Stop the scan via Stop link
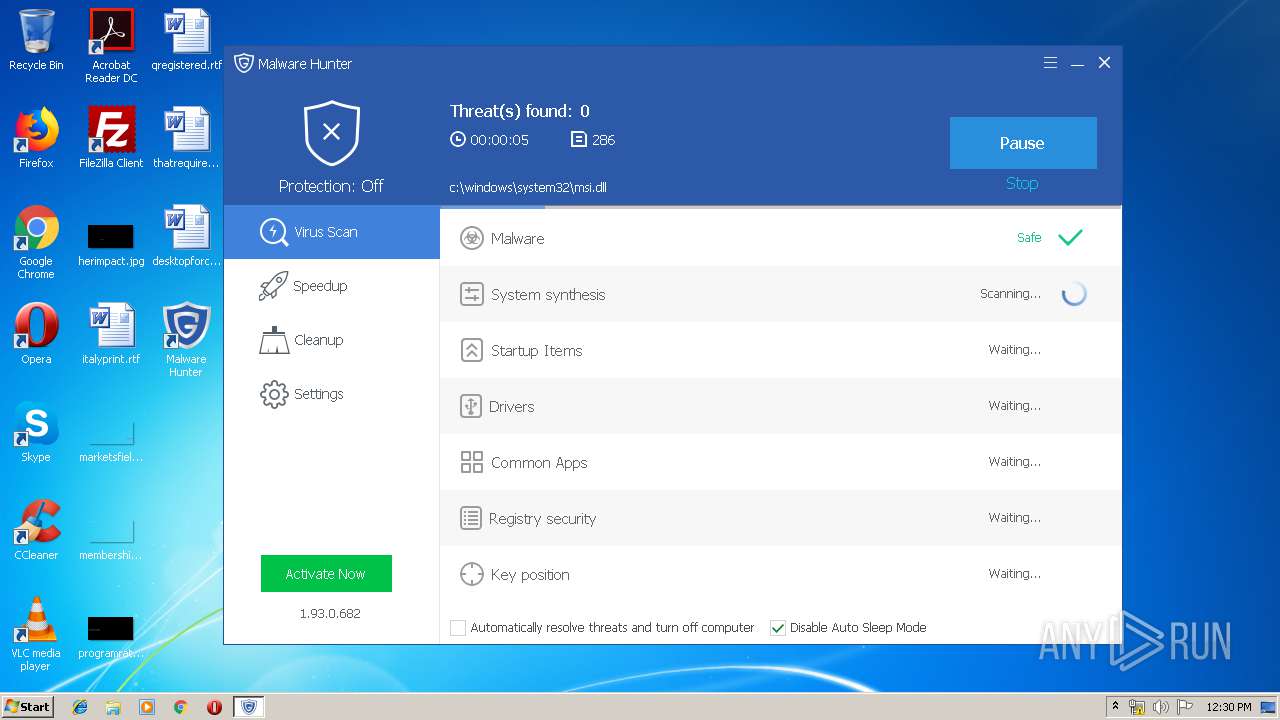This screenshot has height=720, width=1280. [1022, 184]
